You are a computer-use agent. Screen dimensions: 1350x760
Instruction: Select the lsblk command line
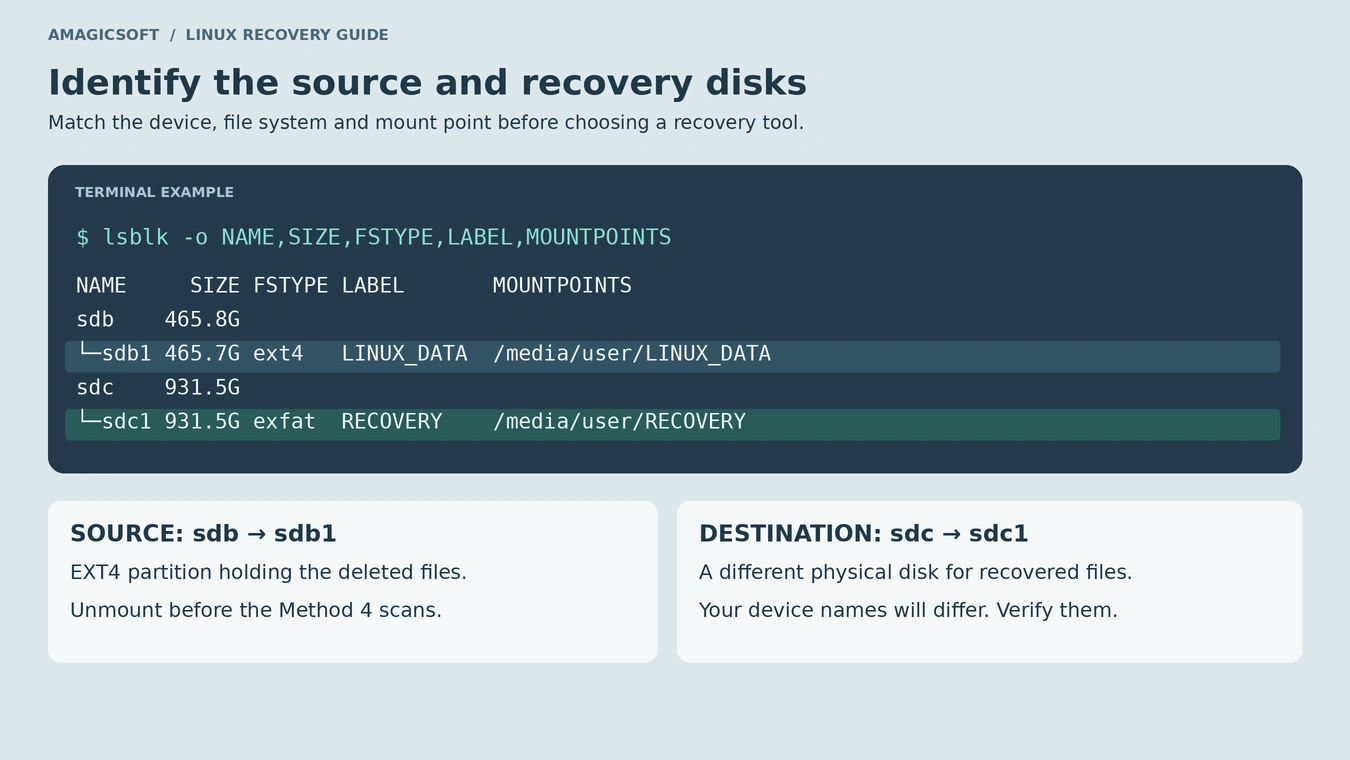pos(374,237)
